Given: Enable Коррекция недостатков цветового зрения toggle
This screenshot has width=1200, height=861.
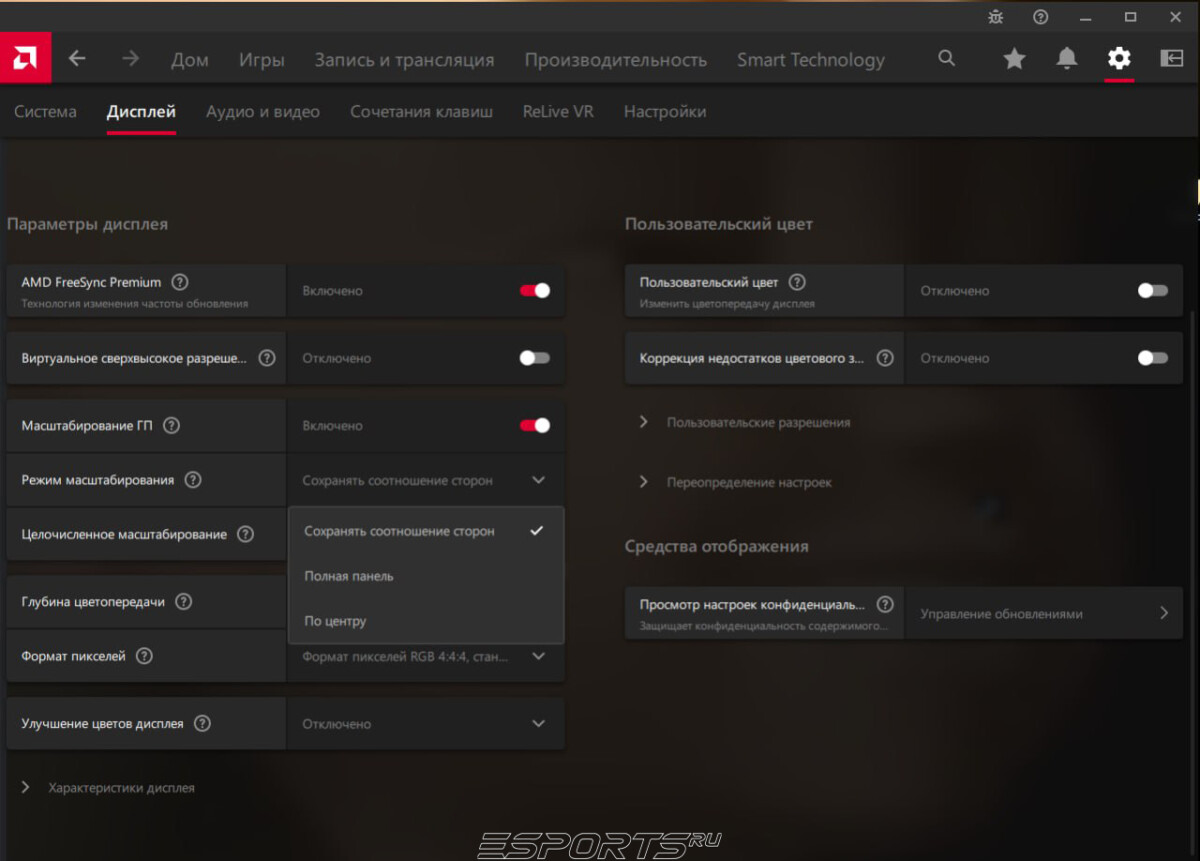Looking at the screenshot, I should 1153,358.
